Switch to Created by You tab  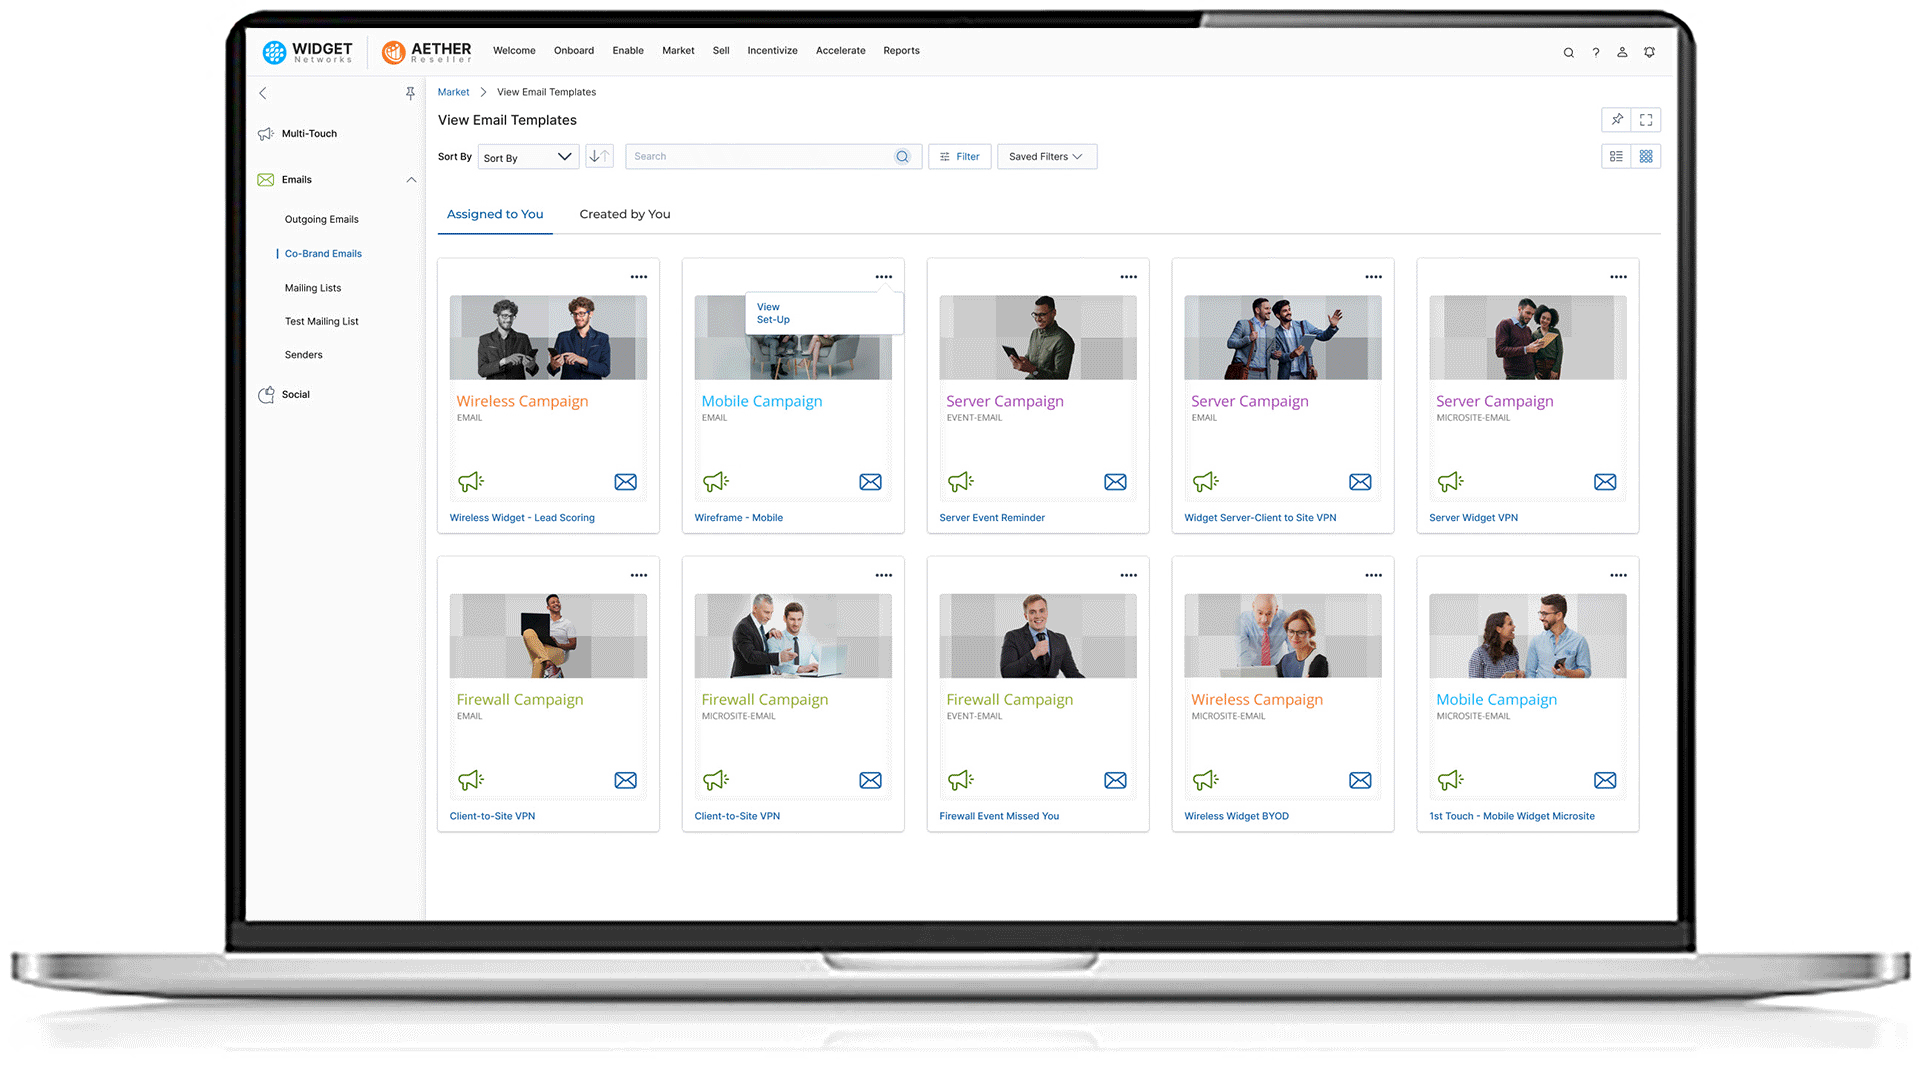[624, 214]
